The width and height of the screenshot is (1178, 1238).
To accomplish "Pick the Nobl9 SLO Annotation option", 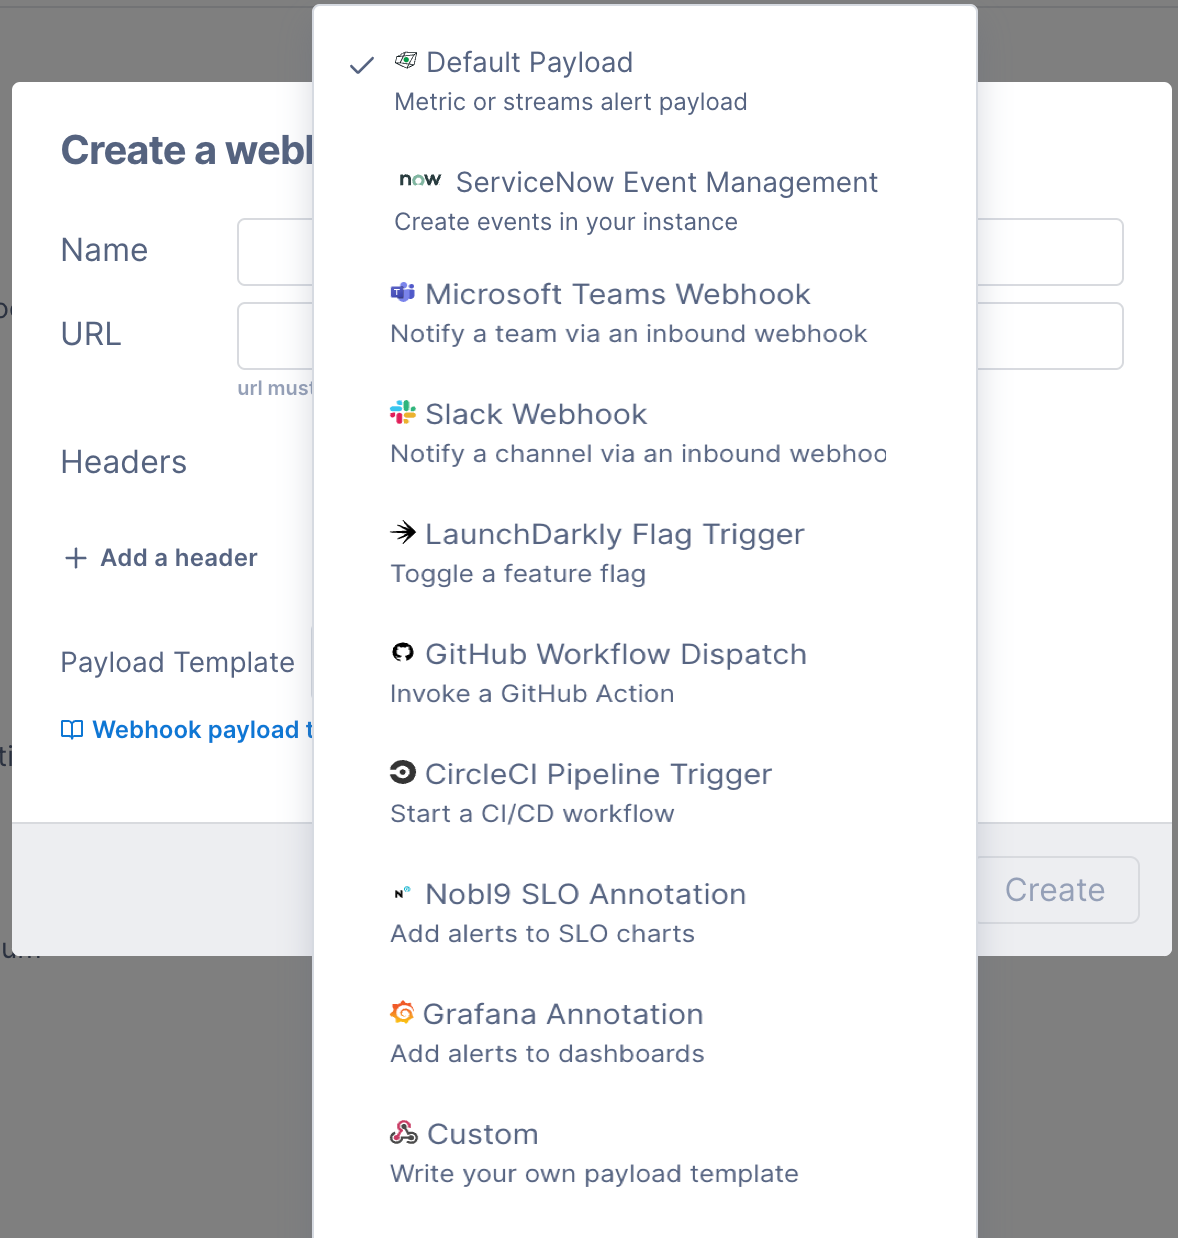I will (x=585, y=894).
